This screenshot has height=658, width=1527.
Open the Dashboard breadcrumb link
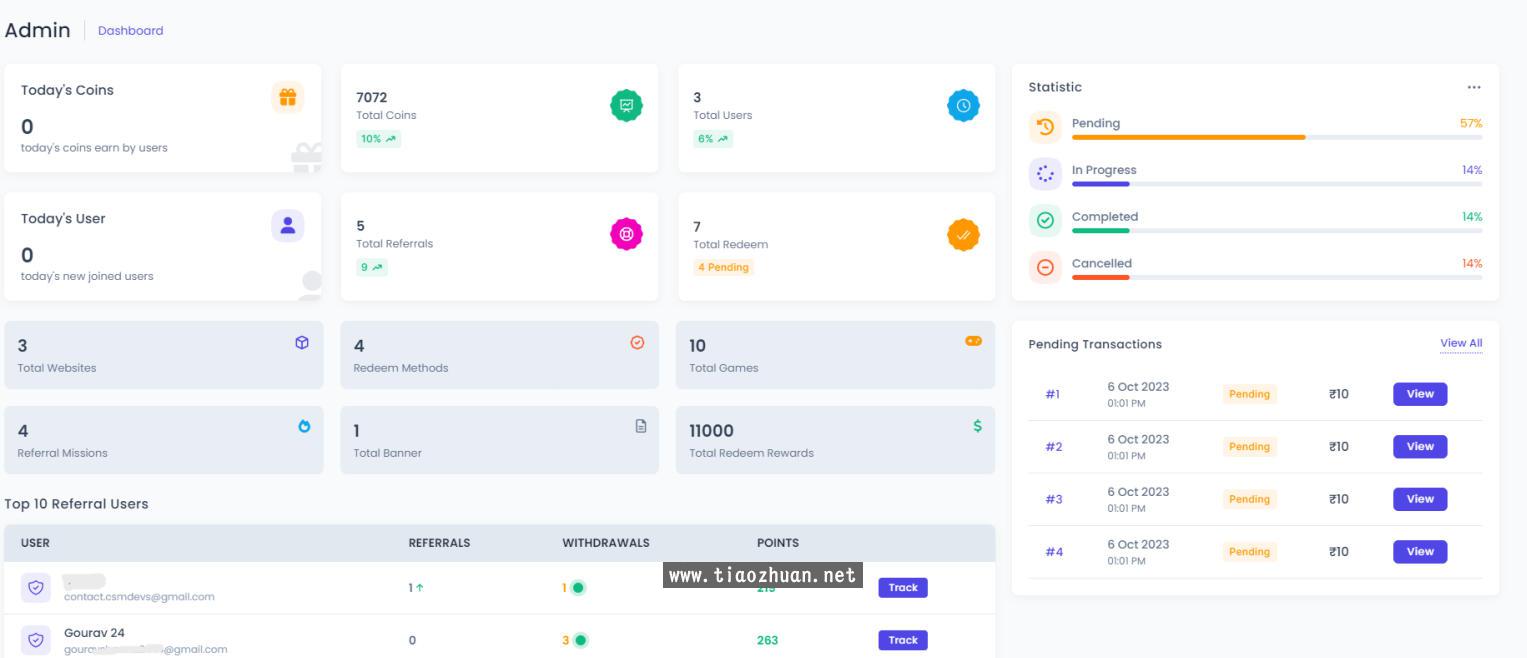(x=130, y=31)
